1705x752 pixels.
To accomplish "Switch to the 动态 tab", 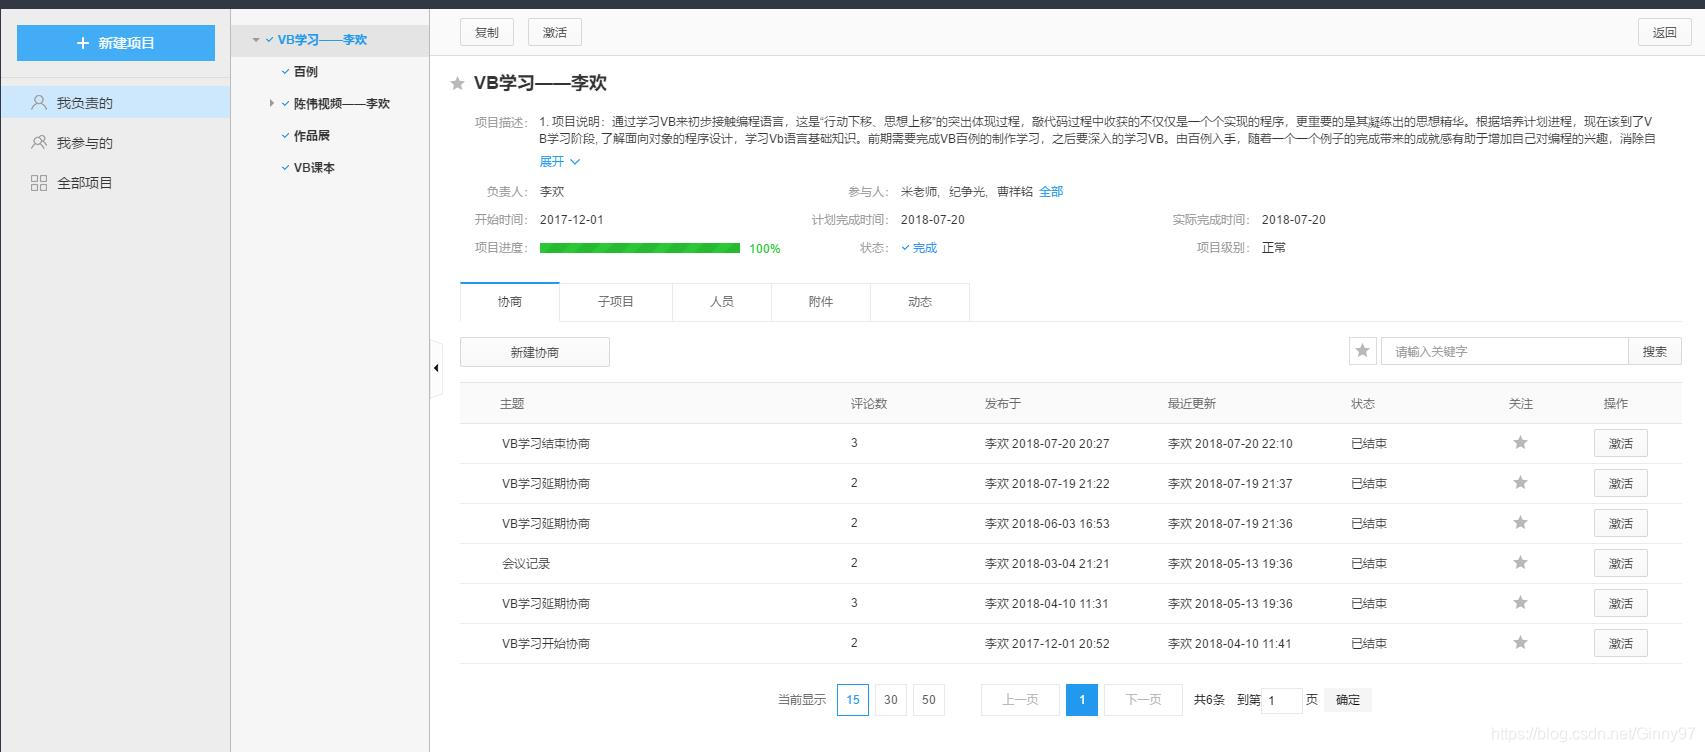I will pos(920,301).
